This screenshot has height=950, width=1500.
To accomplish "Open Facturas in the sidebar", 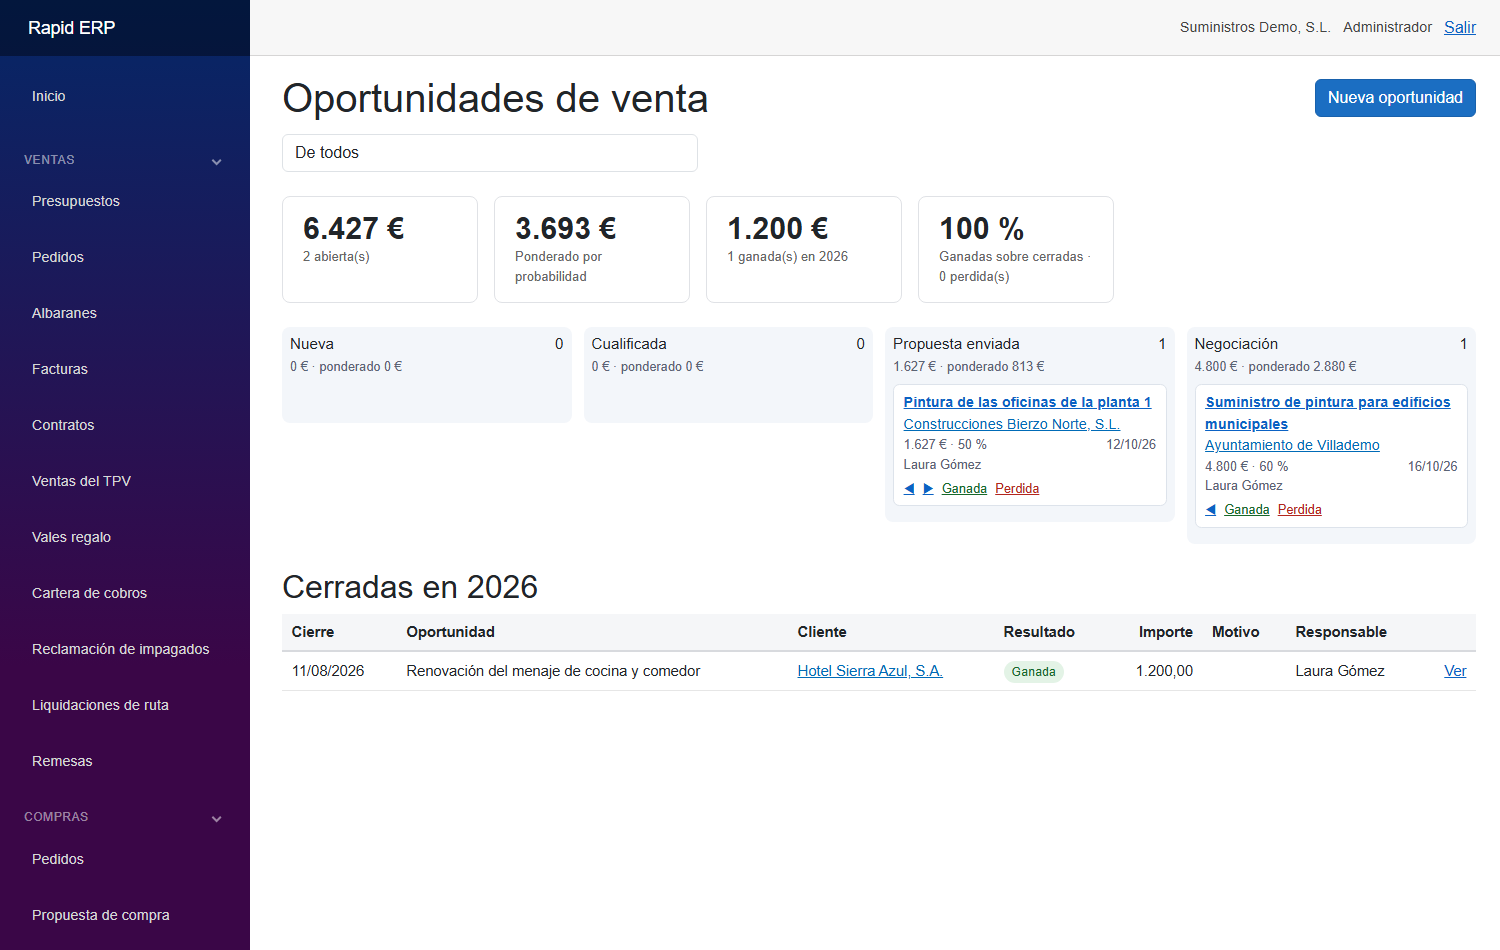I will tap(60, 369).
